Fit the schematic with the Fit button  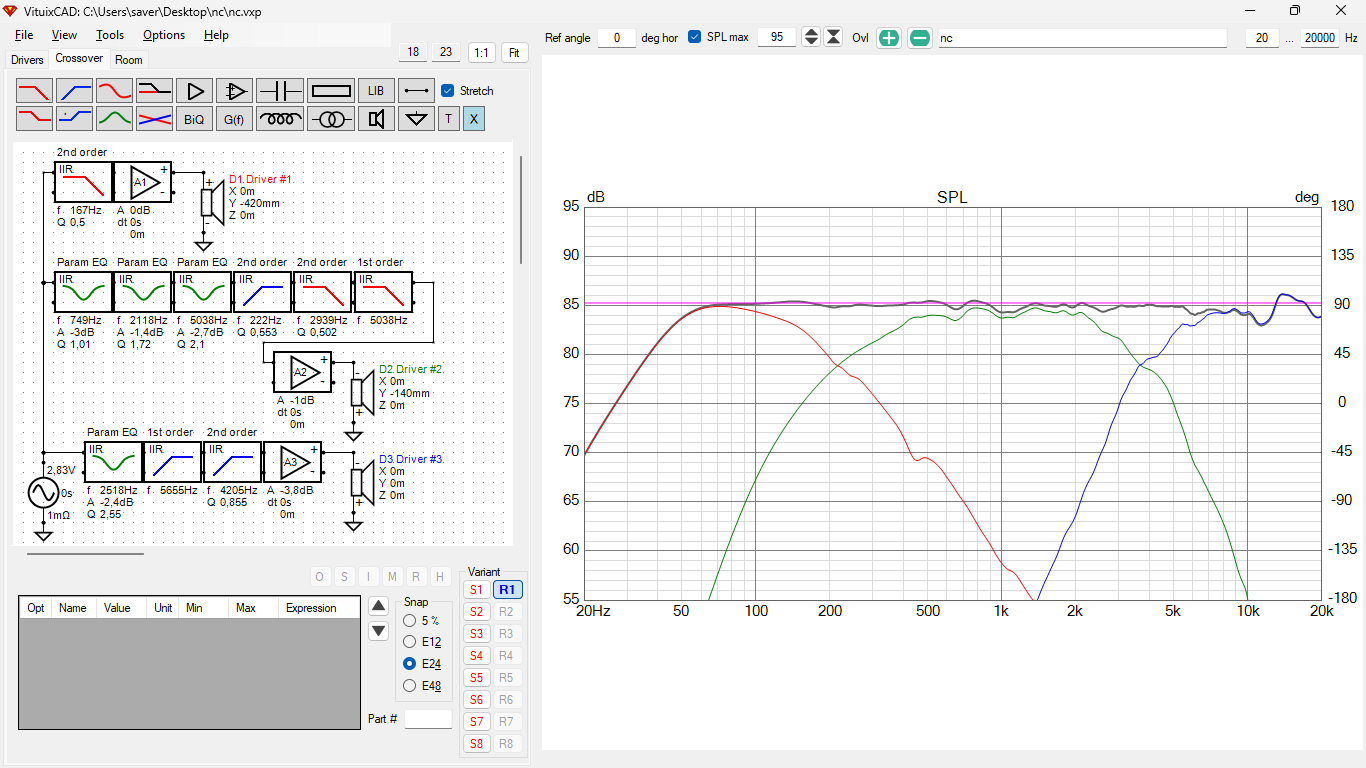pyautogui.click(x=514, y=53)
